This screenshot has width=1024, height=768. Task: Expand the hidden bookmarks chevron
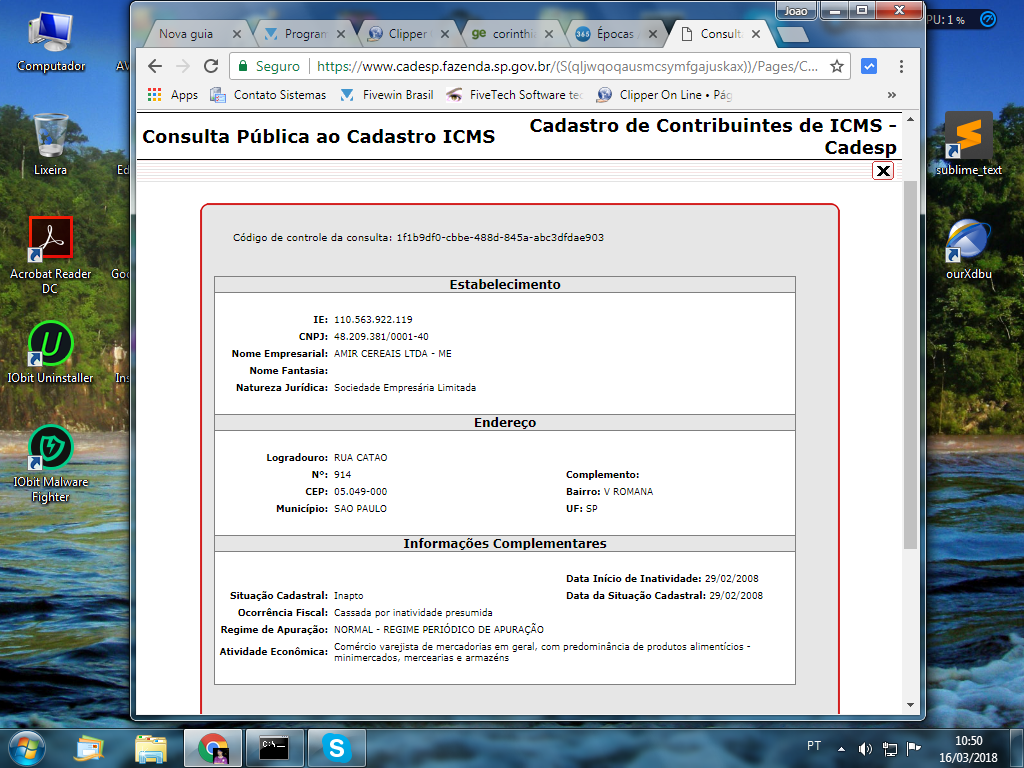891,95
